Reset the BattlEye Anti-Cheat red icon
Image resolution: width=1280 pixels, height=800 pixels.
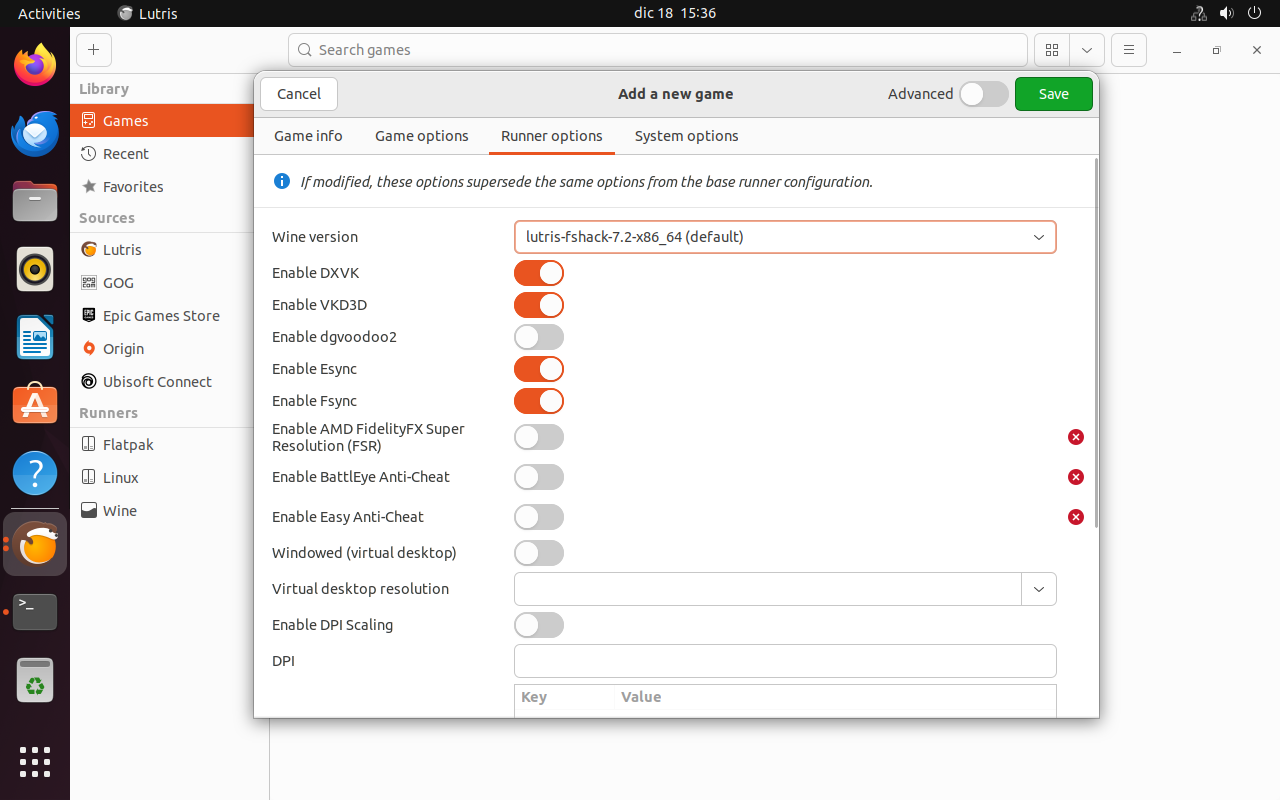coord(1076,477)
